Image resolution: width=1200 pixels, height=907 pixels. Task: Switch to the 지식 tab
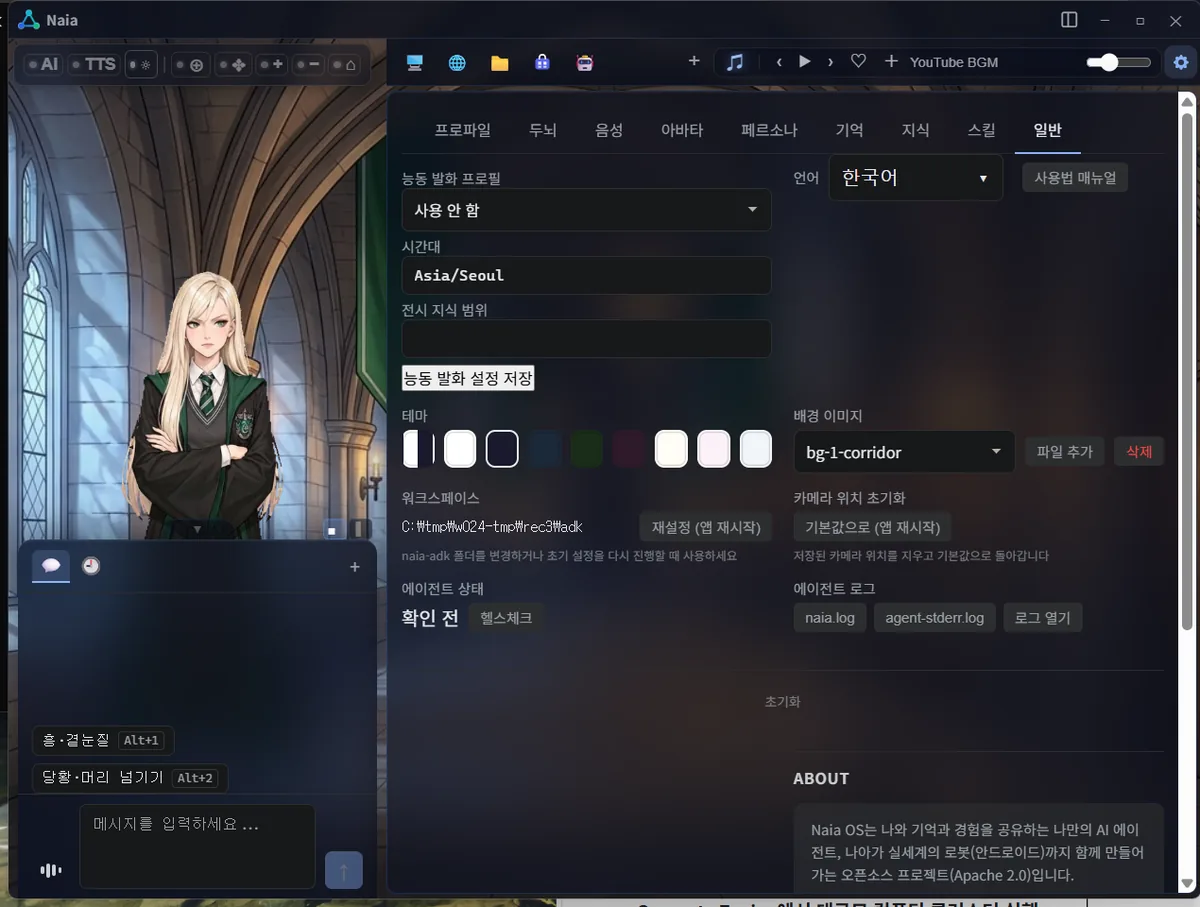tap(915, 130)
